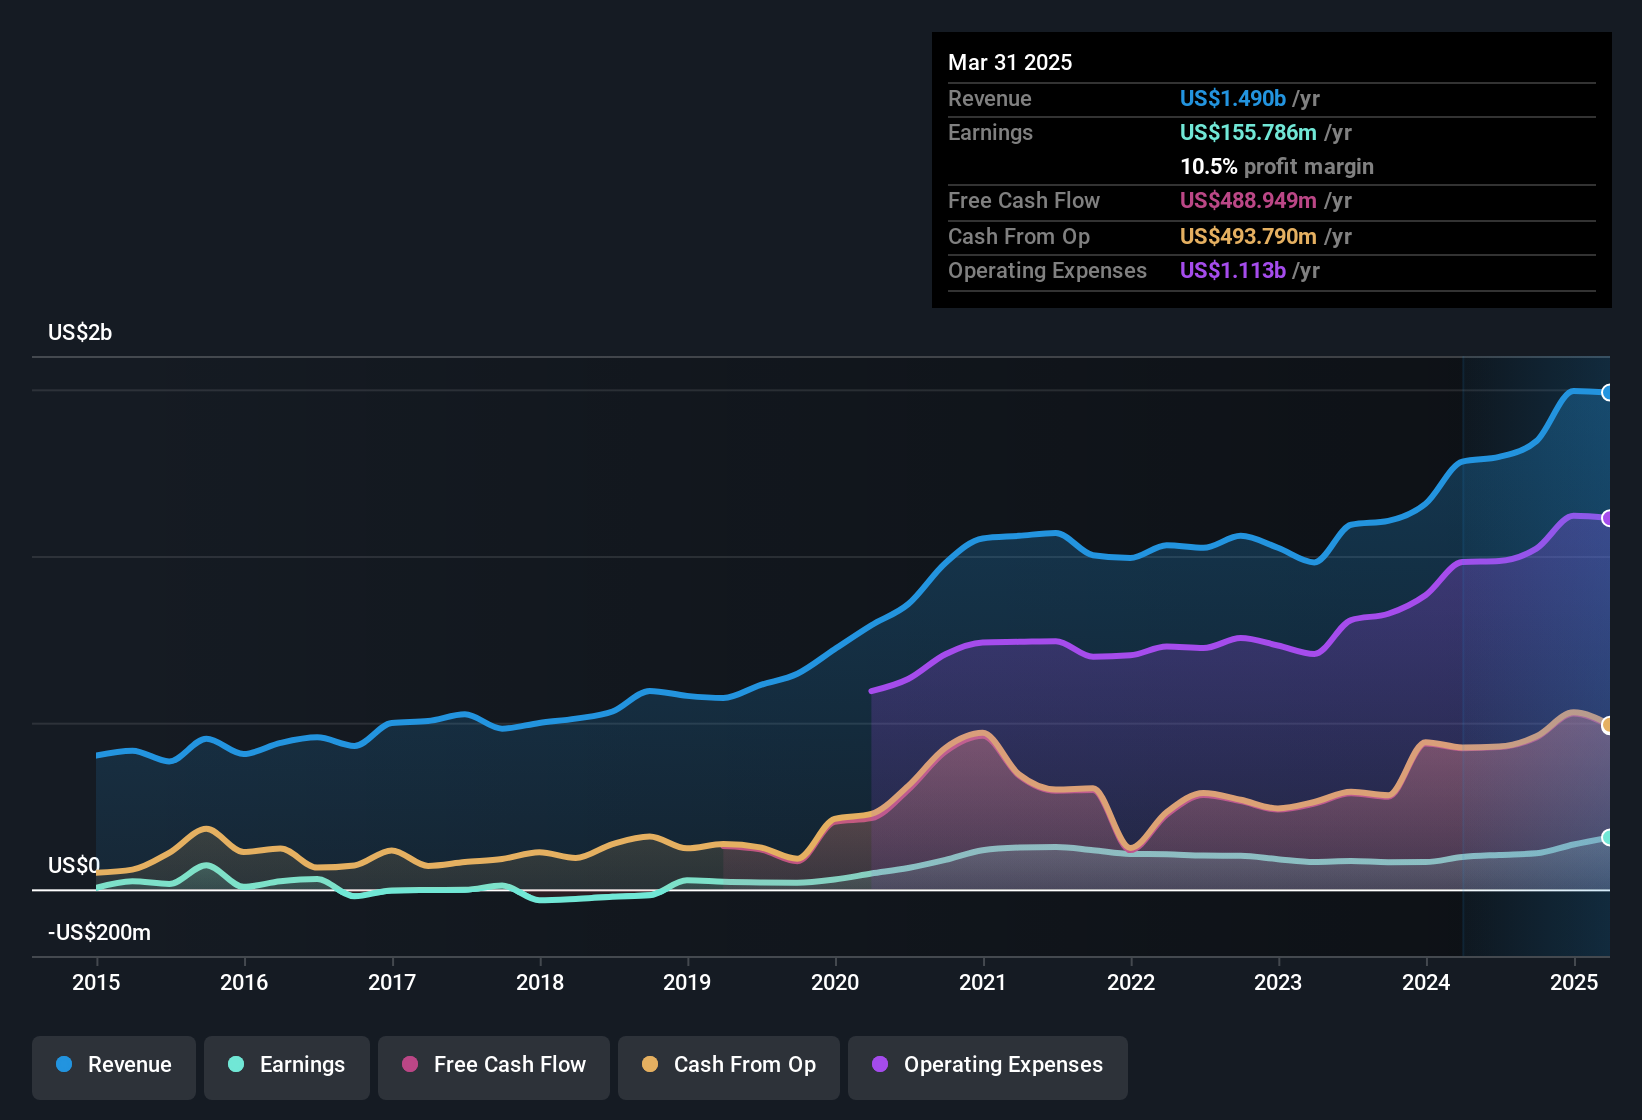Toggle the Free Cash Flow legend button
The height and width of the screenshot is (1120, 1642).
click(x=494, y=1065)
